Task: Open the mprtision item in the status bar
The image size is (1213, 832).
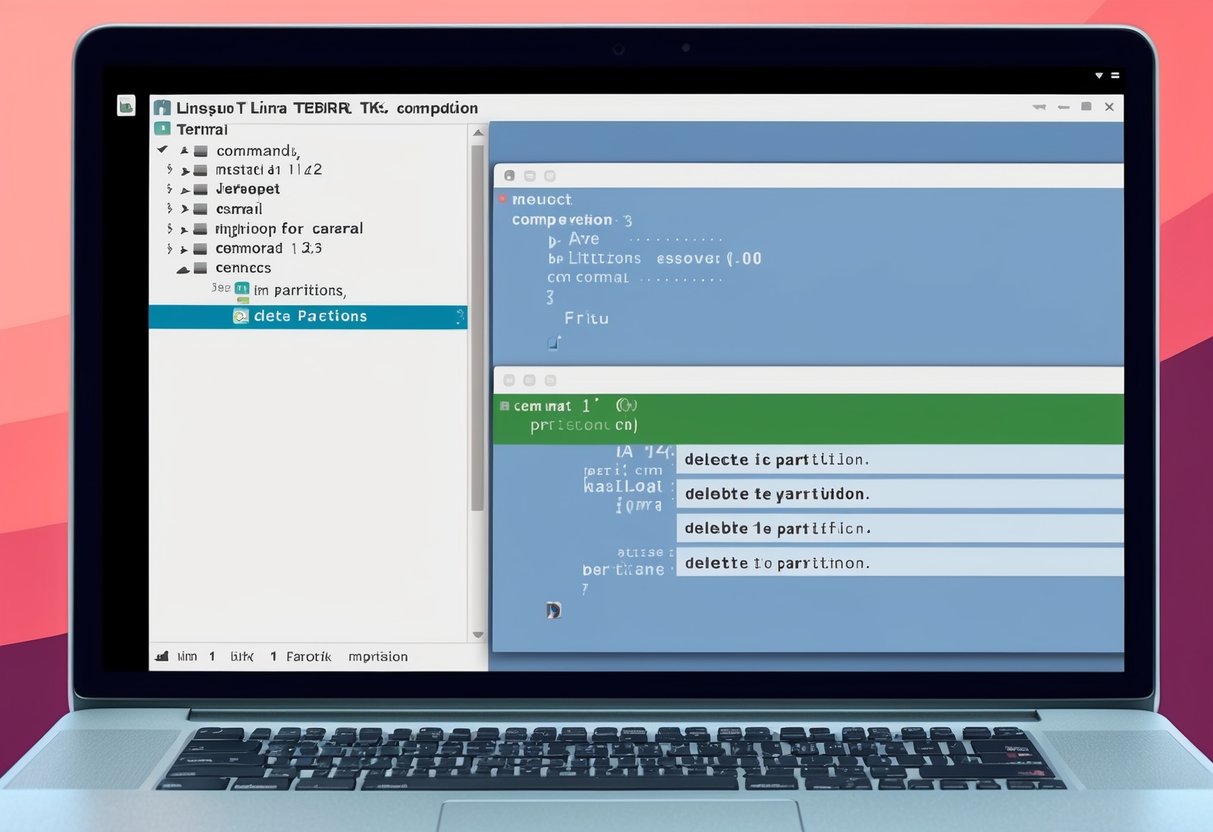Action: [378, 656]
